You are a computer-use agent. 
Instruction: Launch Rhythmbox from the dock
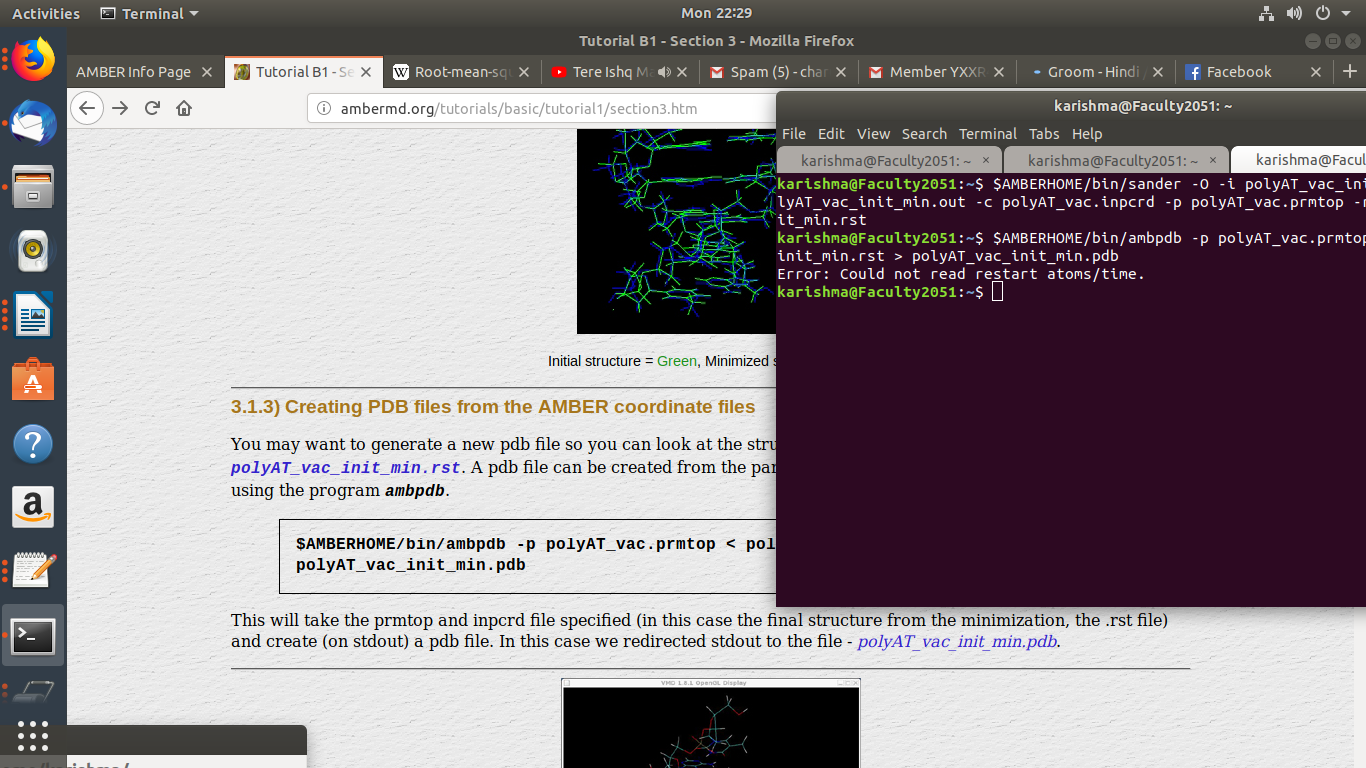[33, 250]
